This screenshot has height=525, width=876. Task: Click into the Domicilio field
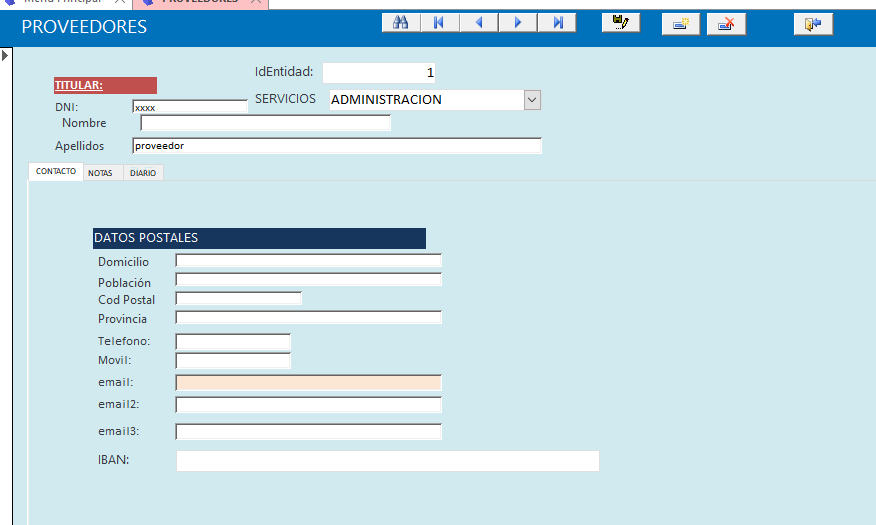308,261
